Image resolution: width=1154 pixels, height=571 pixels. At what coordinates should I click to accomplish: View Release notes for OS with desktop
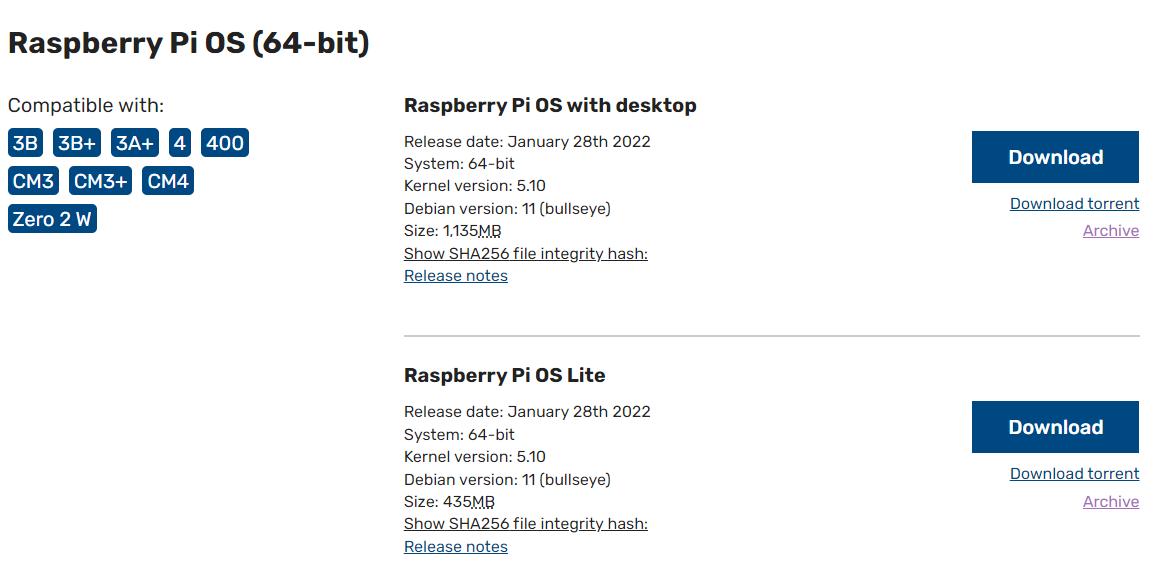(x=456, y=276)
